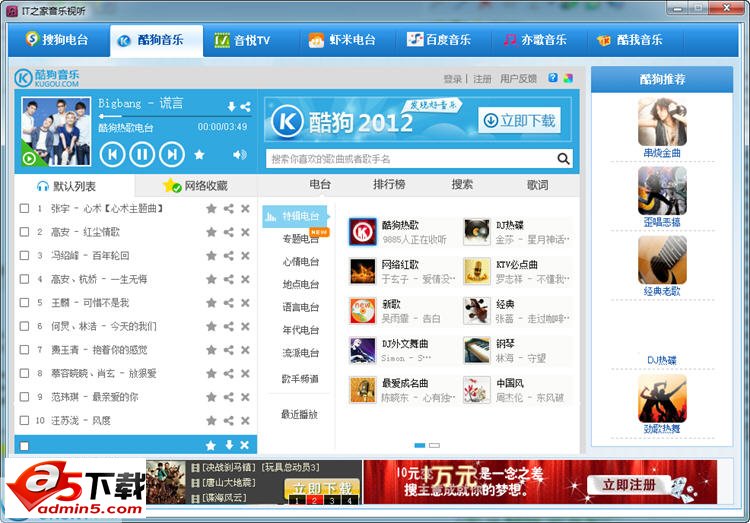Viewport: 750px width, 523px height.
Task: Open the 用户反馈 link
Action: click(x=518, y=78)
